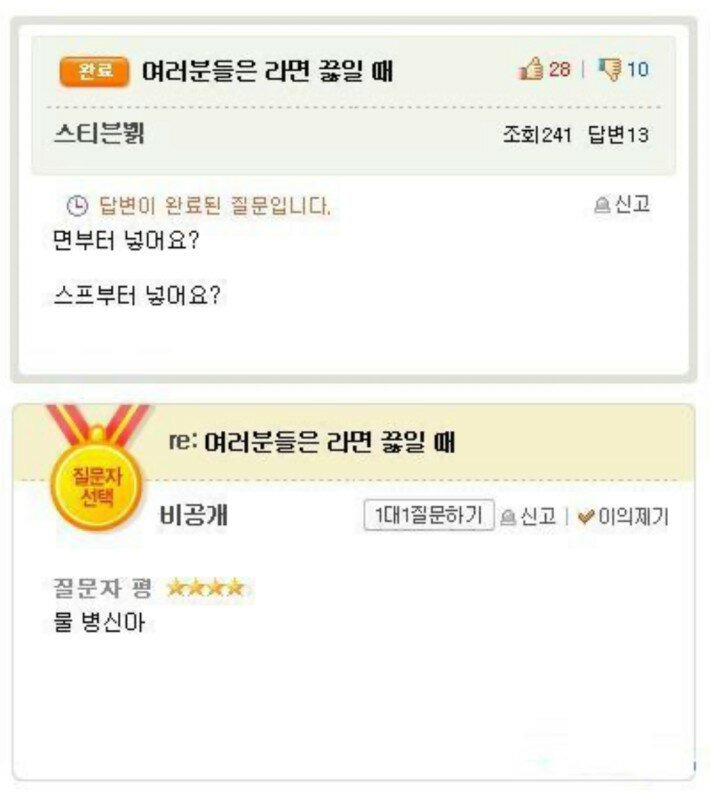Screen dimensions: 710x800
Task: Click the clock icon beside answered notice
Action: (x=78, y=206)
